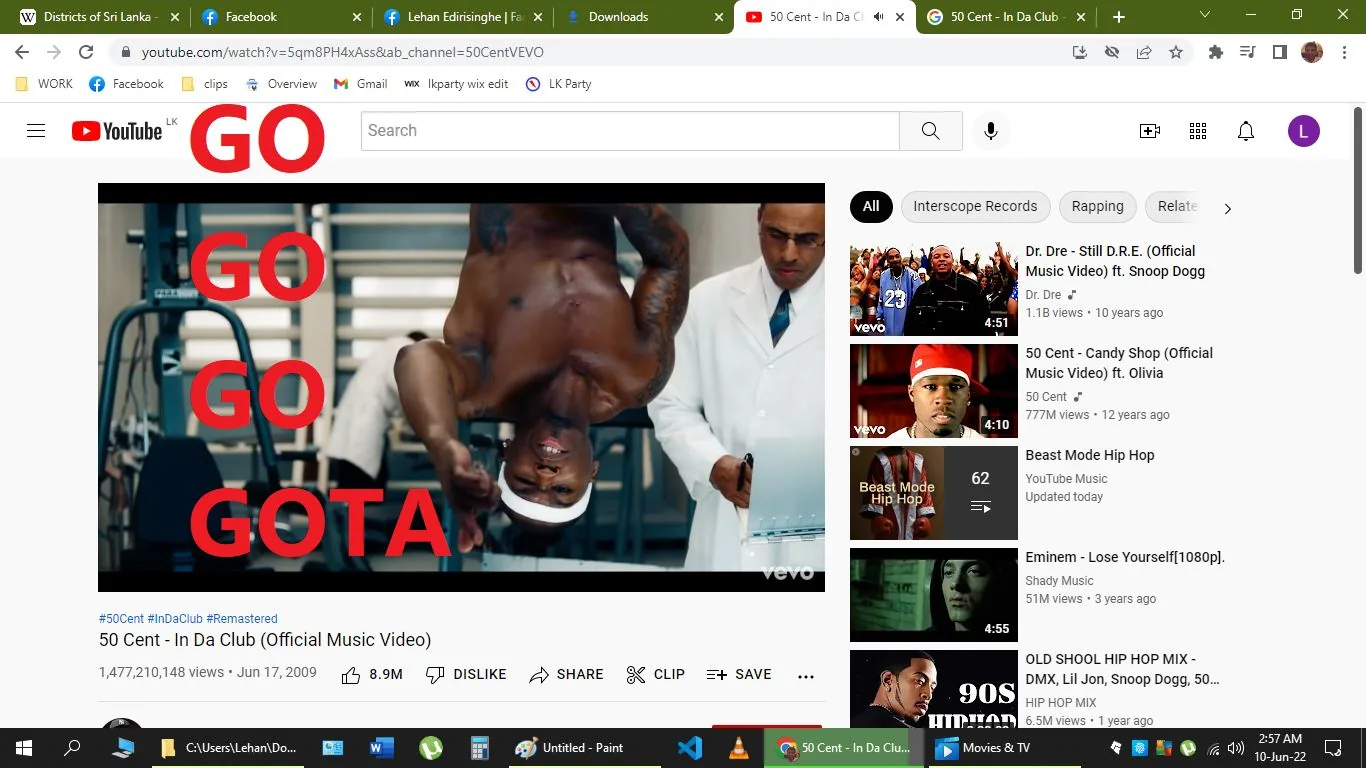The height and width of the screenshot is (768, 1366).
Task: Open a new browser tab
Action: point(1118,17)
